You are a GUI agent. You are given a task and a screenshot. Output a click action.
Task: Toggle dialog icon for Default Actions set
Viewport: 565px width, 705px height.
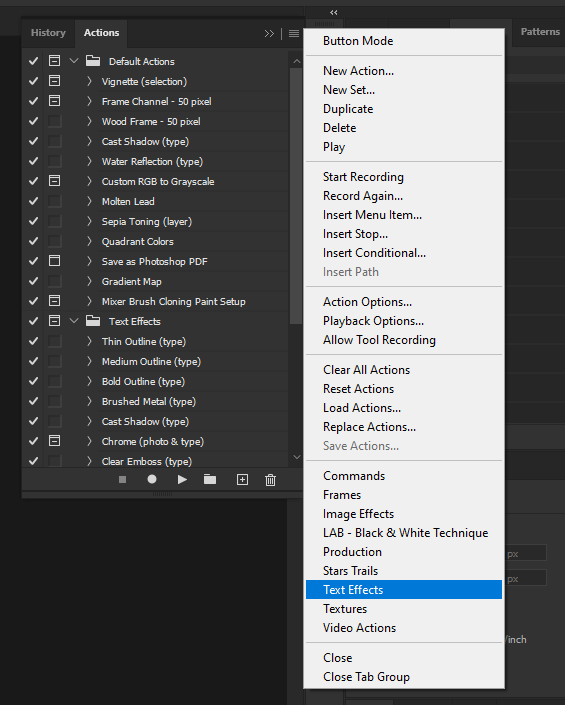tap(54, 61)
